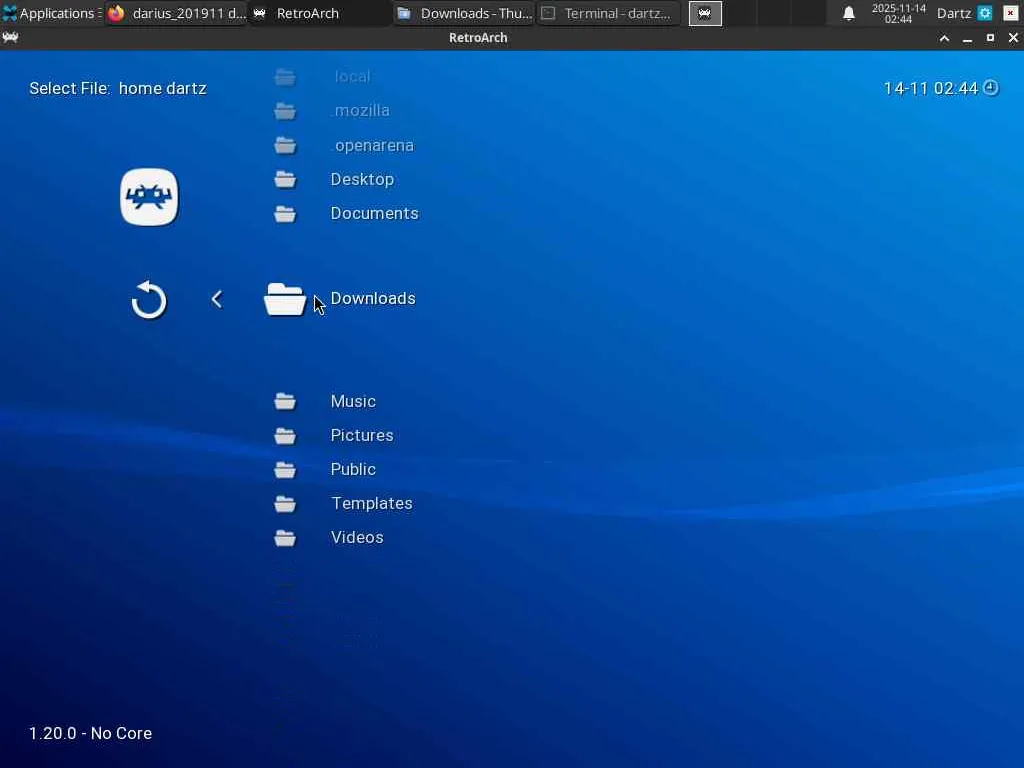Click the folder icon beside Documents

click(285, 214)
